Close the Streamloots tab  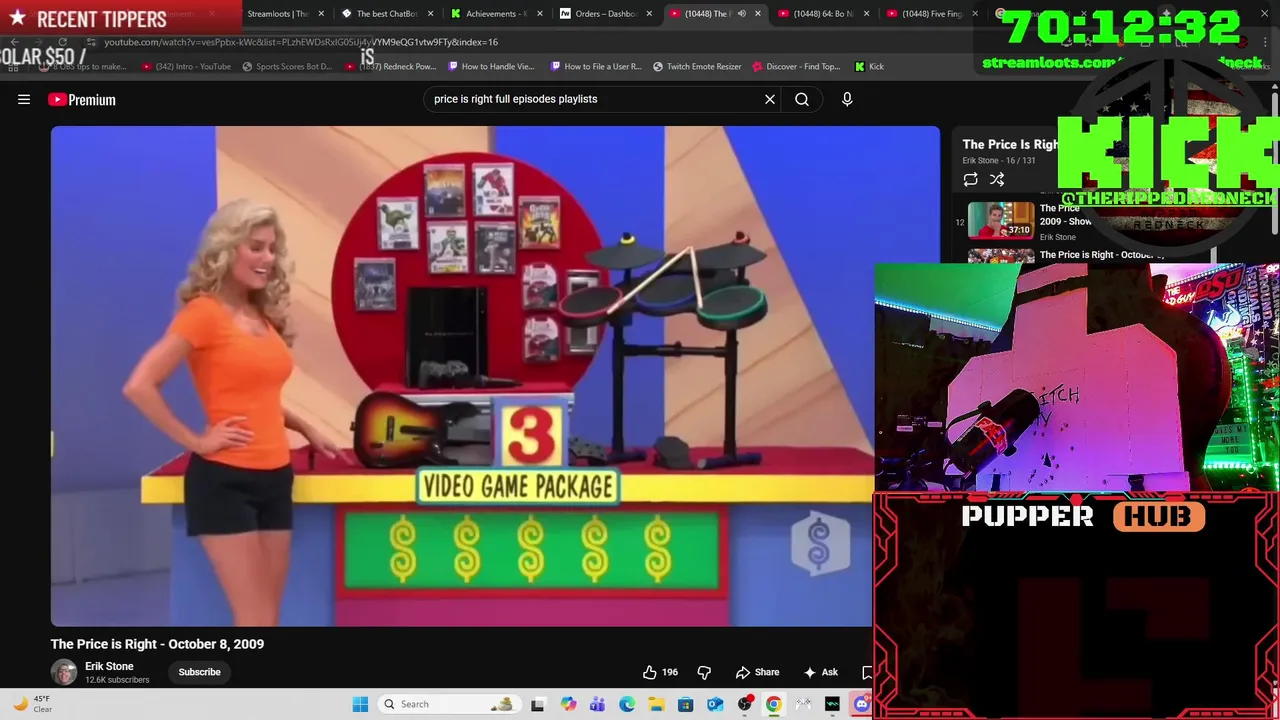coord(322,14)
